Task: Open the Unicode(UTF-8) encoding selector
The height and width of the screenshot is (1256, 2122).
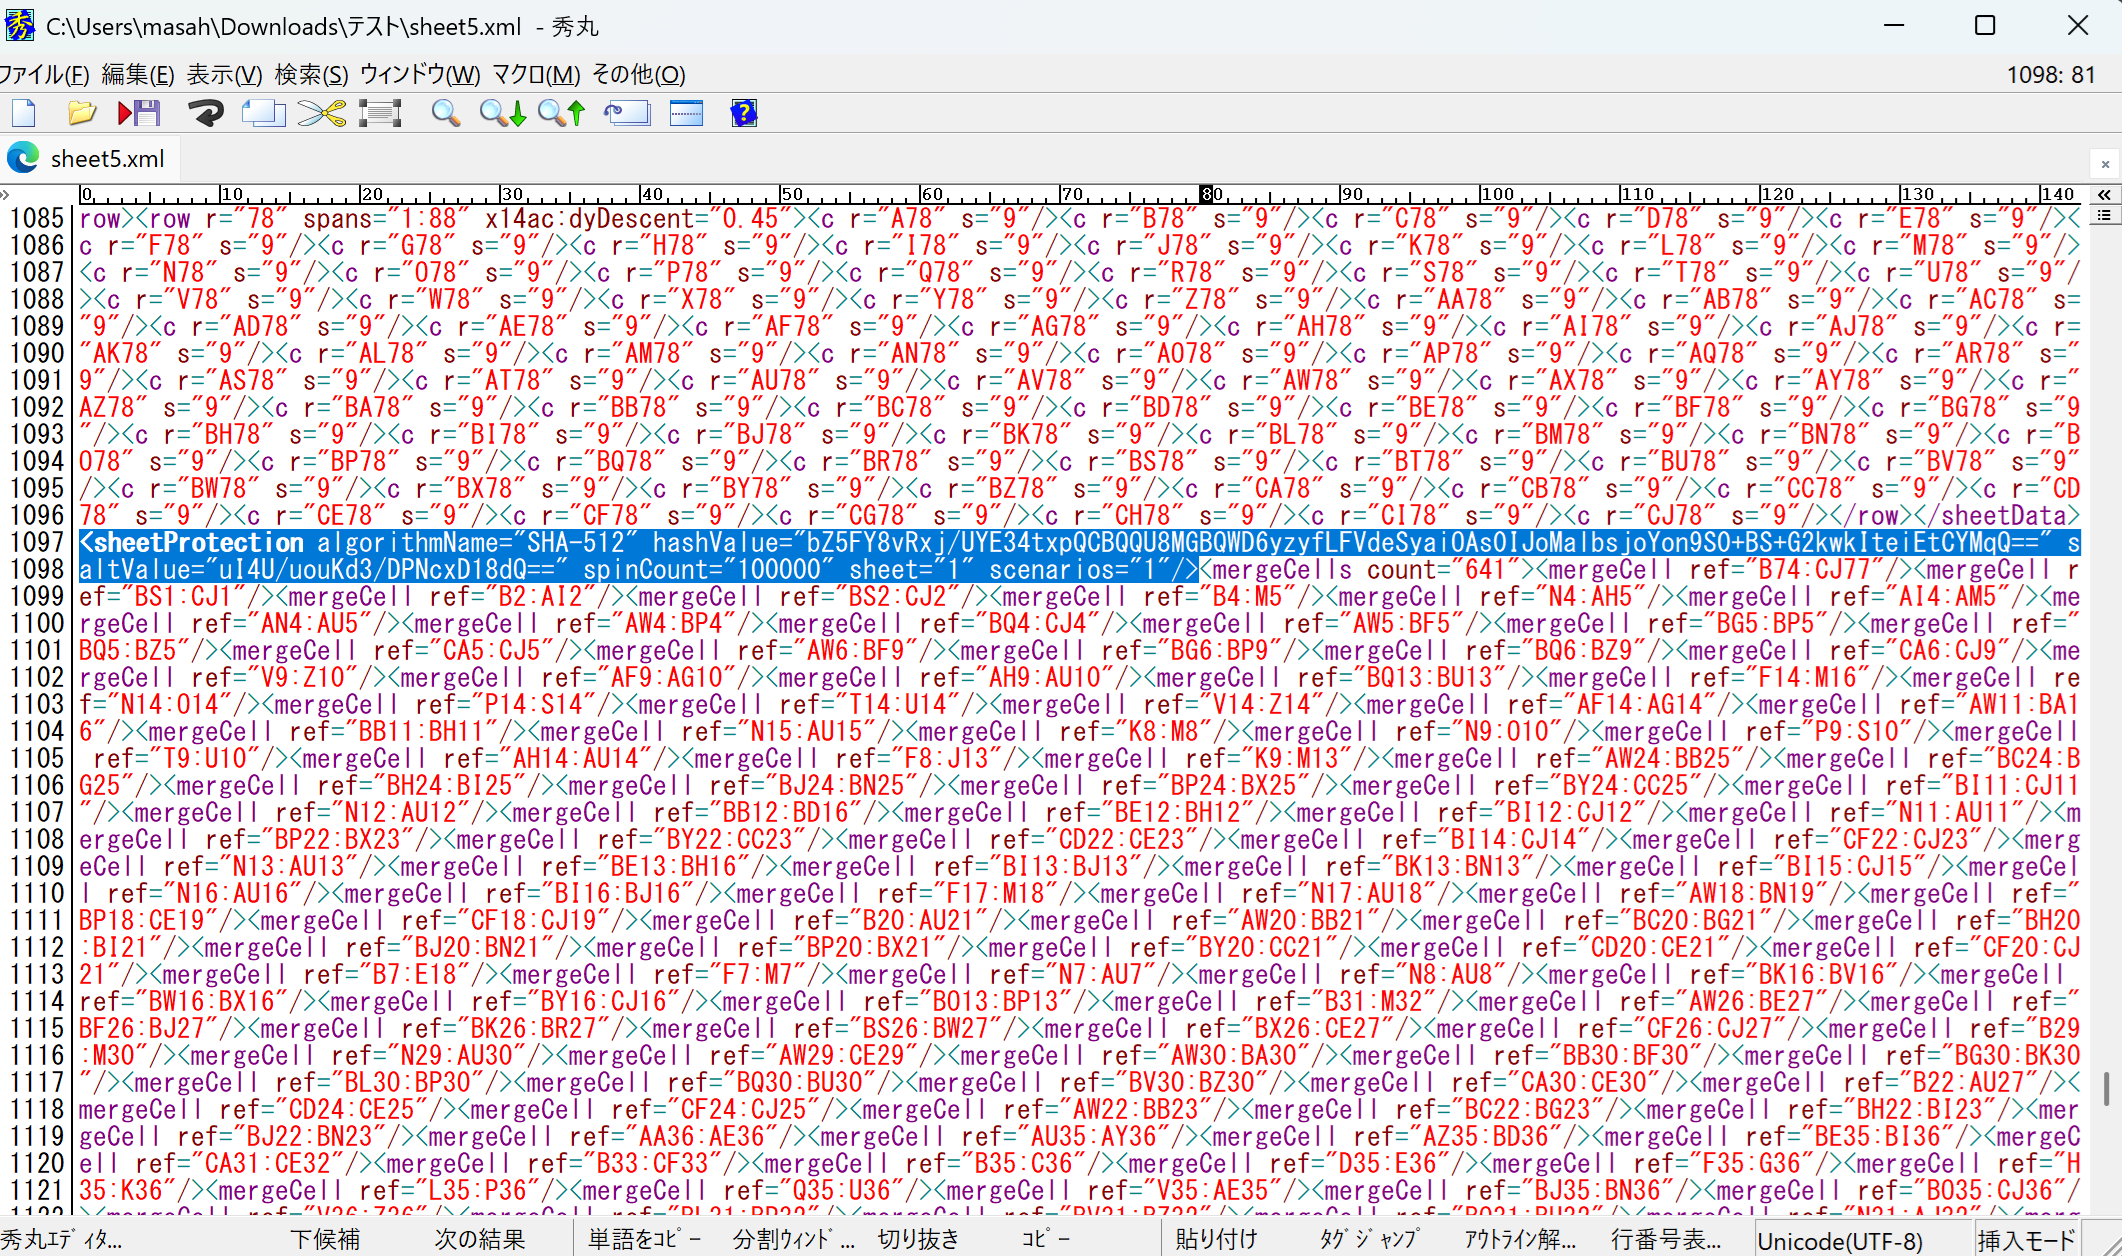Action: pyautogui.click(x=1840, y=1240)
